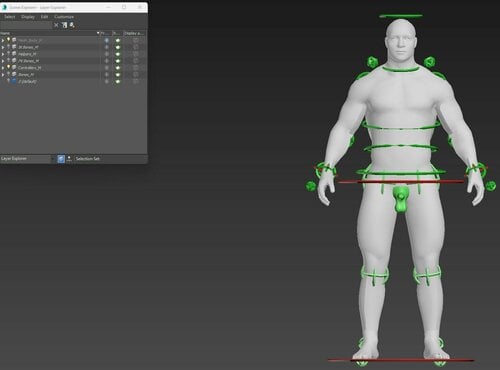Select the green neck ring controller
Screen dimensions: 500x370
tap(400, 70)
